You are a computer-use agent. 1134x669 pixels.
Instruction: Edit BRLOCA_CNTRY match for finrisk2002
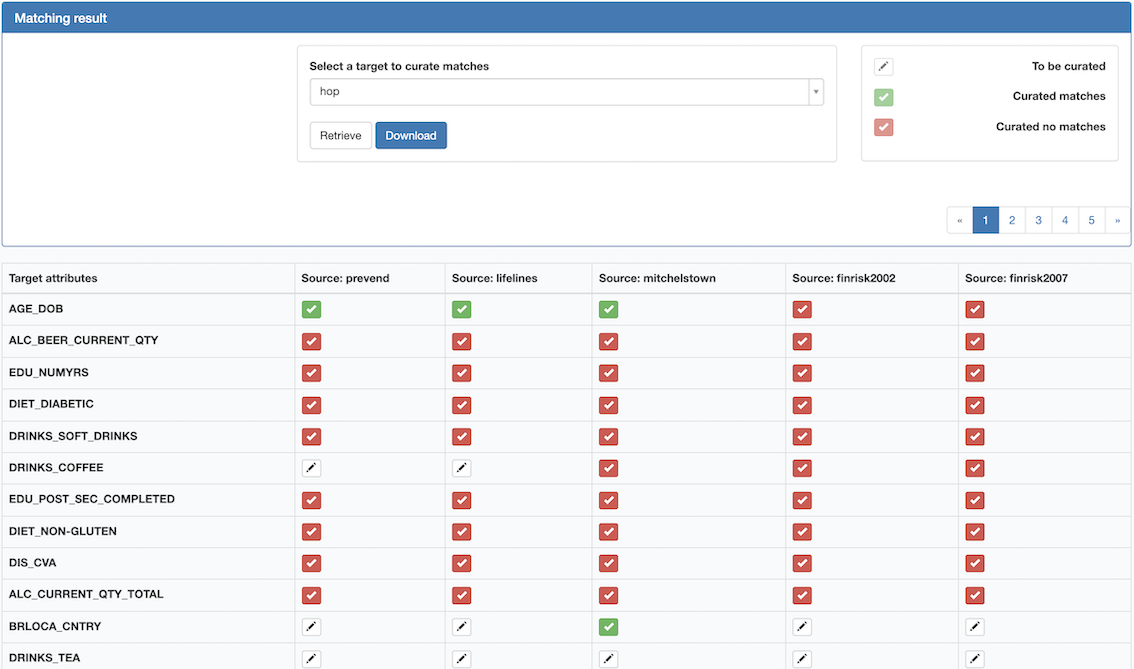(802, 627)
